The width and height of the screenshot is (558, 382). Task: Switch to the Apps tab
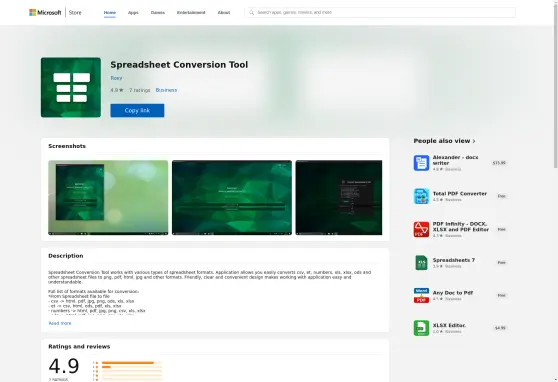click(x=133, y=12)
